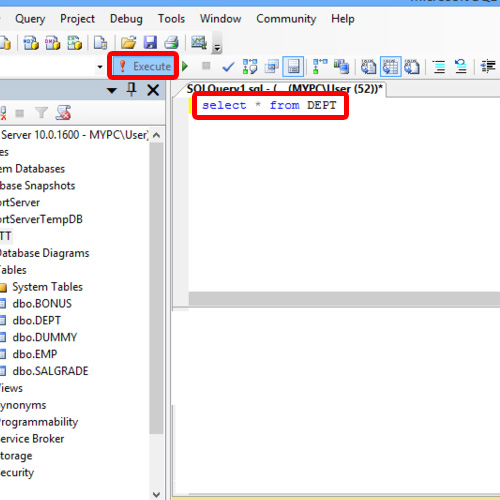Select dbo.DEPT table
Image resolution: width=500 pixels, height=500 pixels.
click(37, 321)
